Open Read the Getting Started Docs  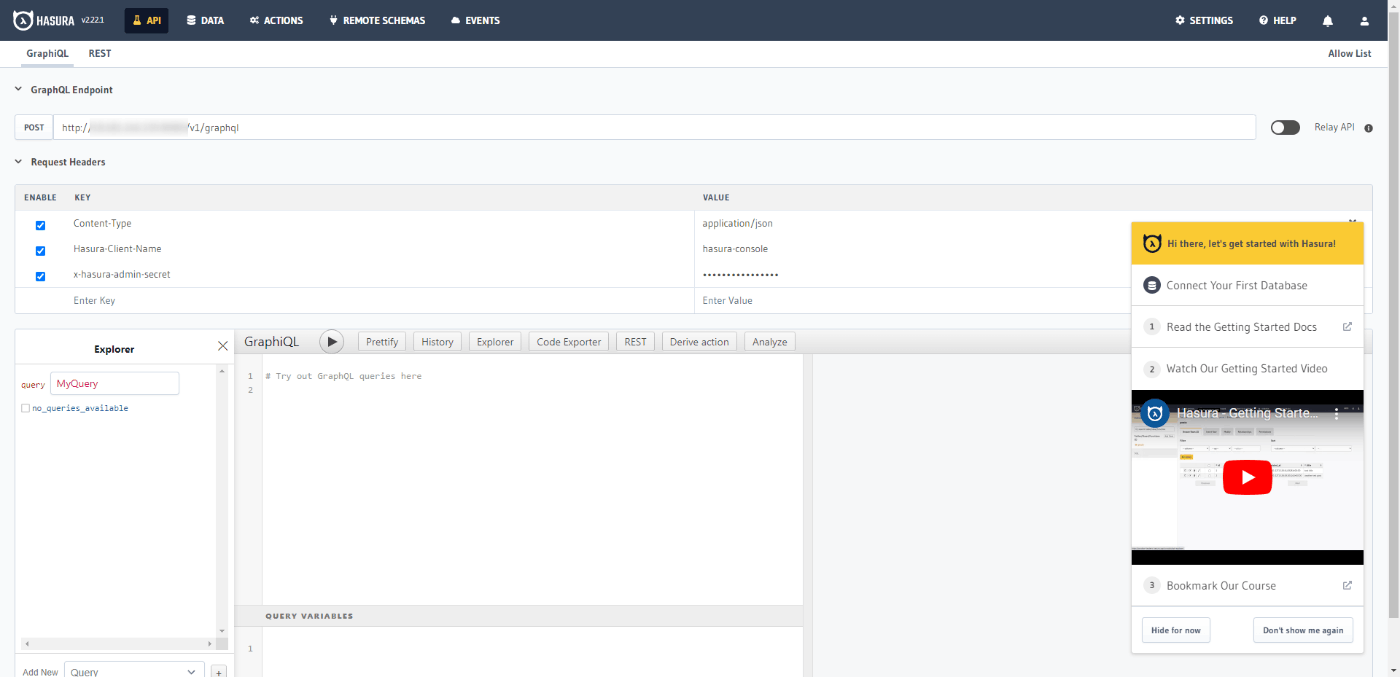click(x=1241, y=327)
